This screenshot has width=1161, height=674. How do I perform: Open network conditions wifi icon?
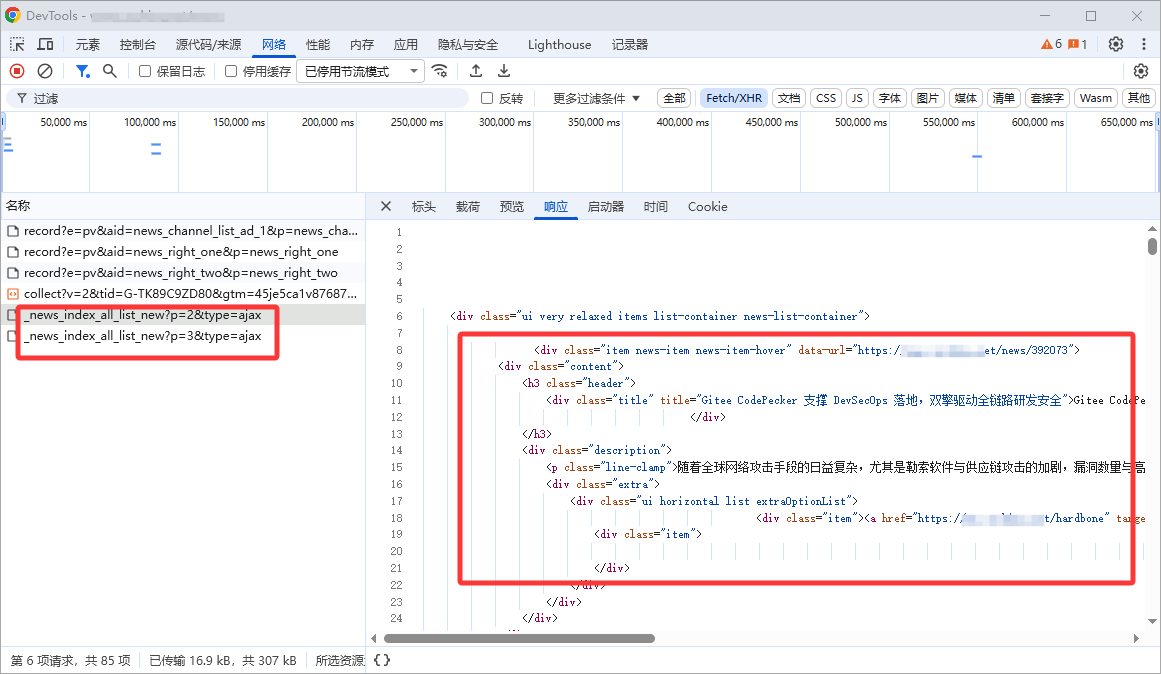[x=440, y=71]
